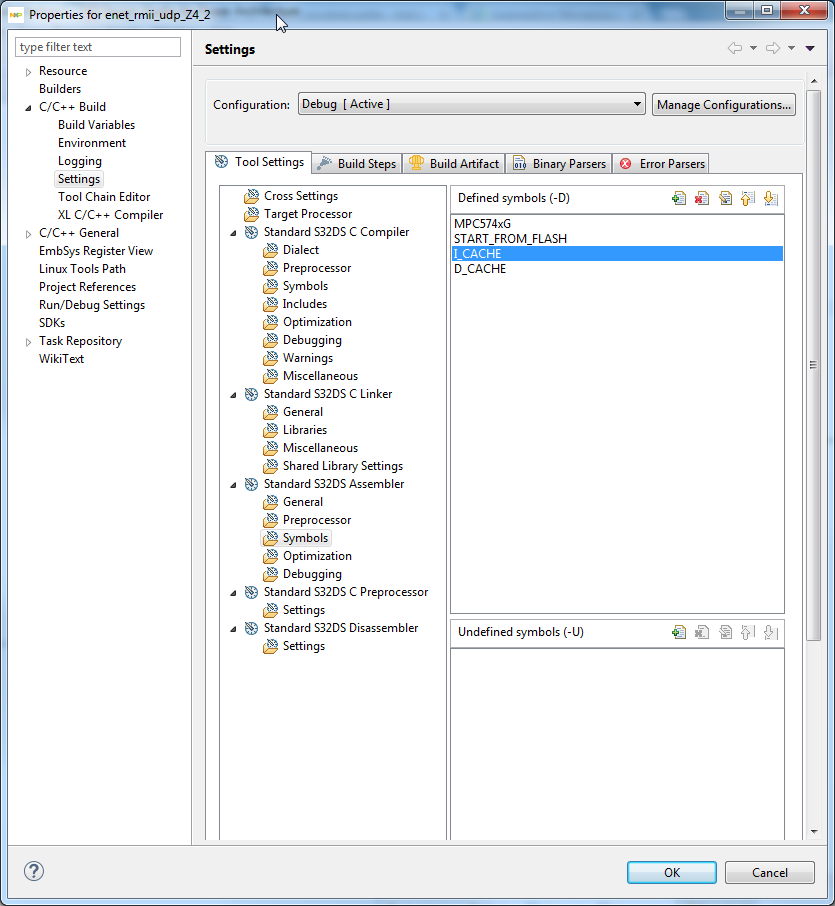
Task: Collapse Standard S32DS C Linker node
Action: point(233,395)
